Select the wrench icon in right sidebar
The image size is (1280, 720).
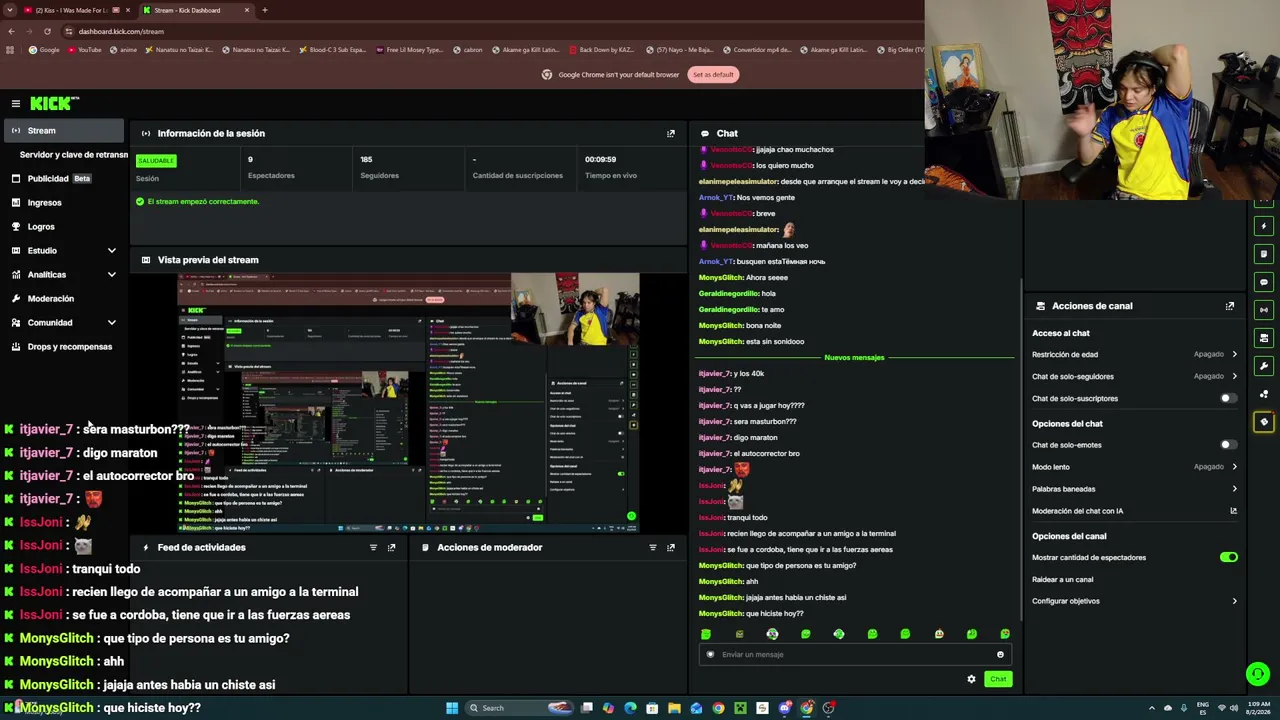point(1264,366)
